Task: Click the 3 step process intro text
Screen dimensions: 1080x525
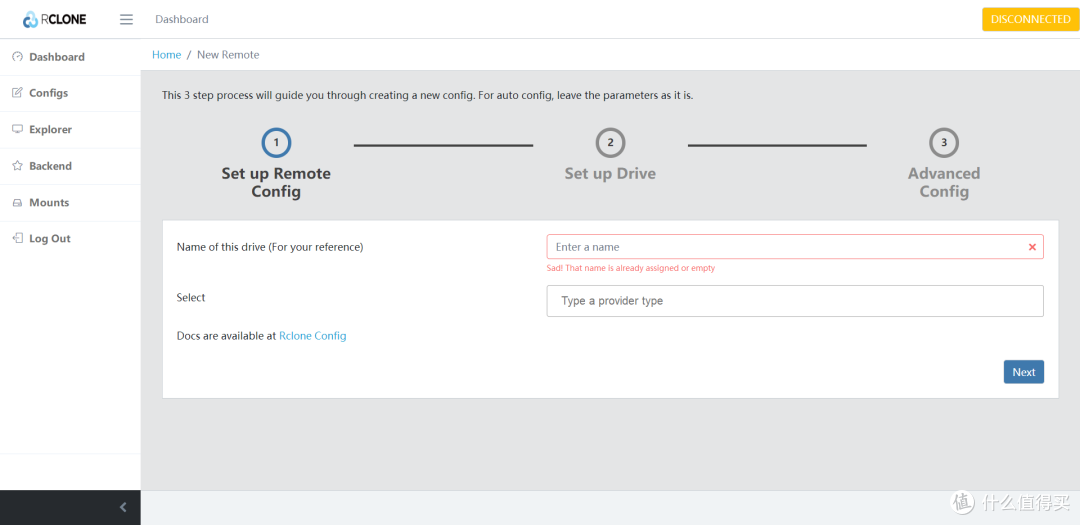Action: pyautogui.click(x=427, y=96)
